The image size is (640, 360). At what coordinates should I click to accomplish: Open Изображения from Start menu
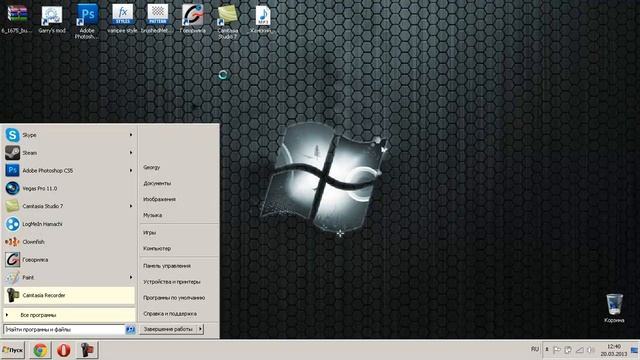click(160, 199)
